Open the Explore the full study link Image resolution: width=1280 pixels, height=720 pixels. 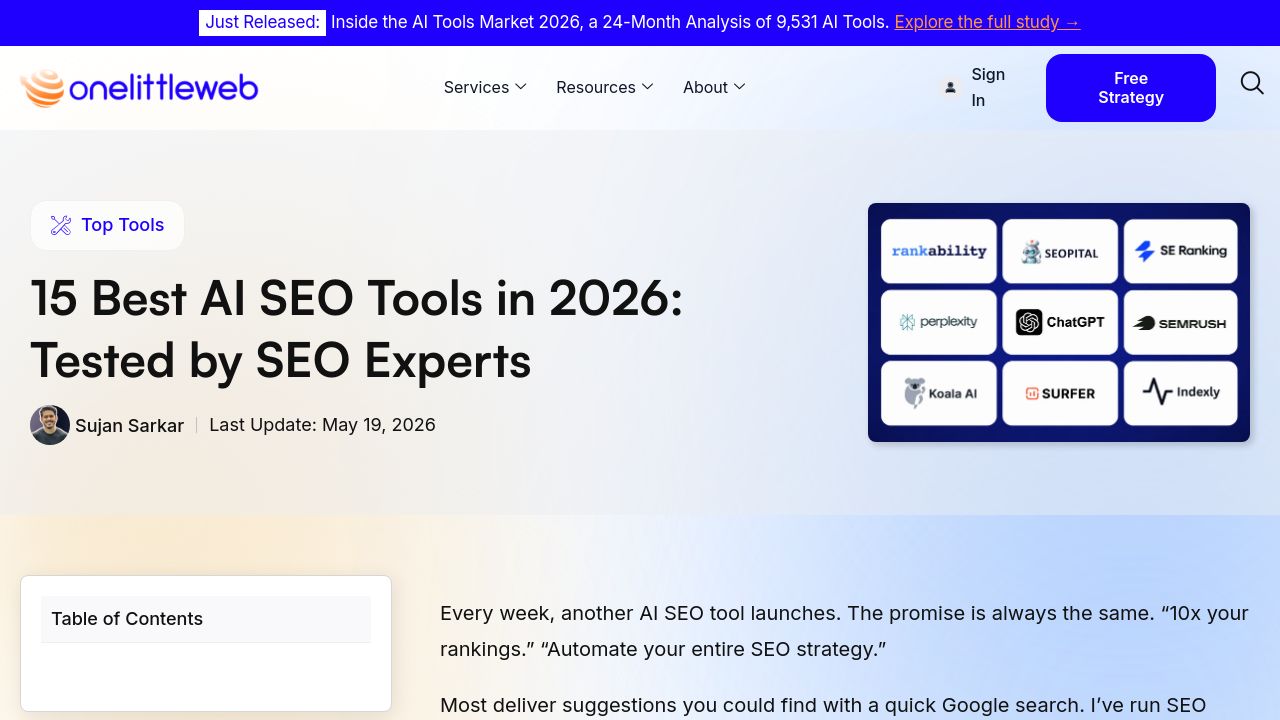click(987, 22)
